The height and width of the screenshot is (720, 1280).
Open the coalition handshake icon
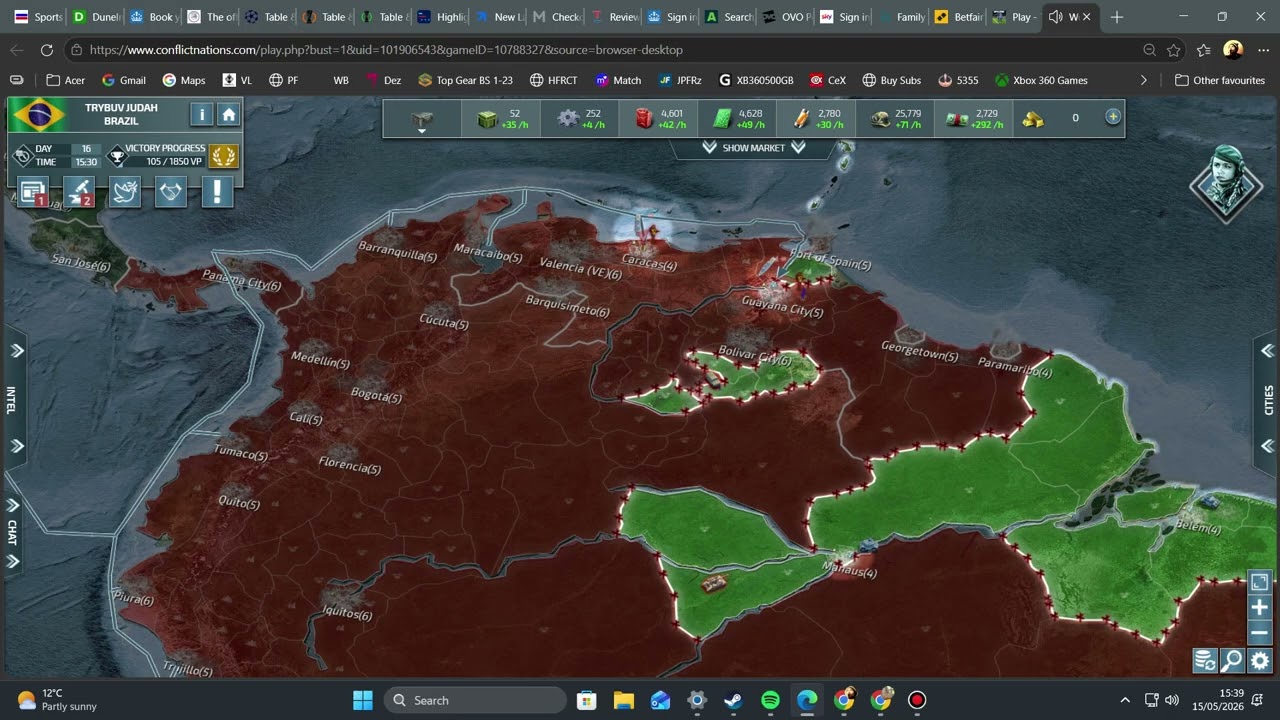(x=171, y=191)
